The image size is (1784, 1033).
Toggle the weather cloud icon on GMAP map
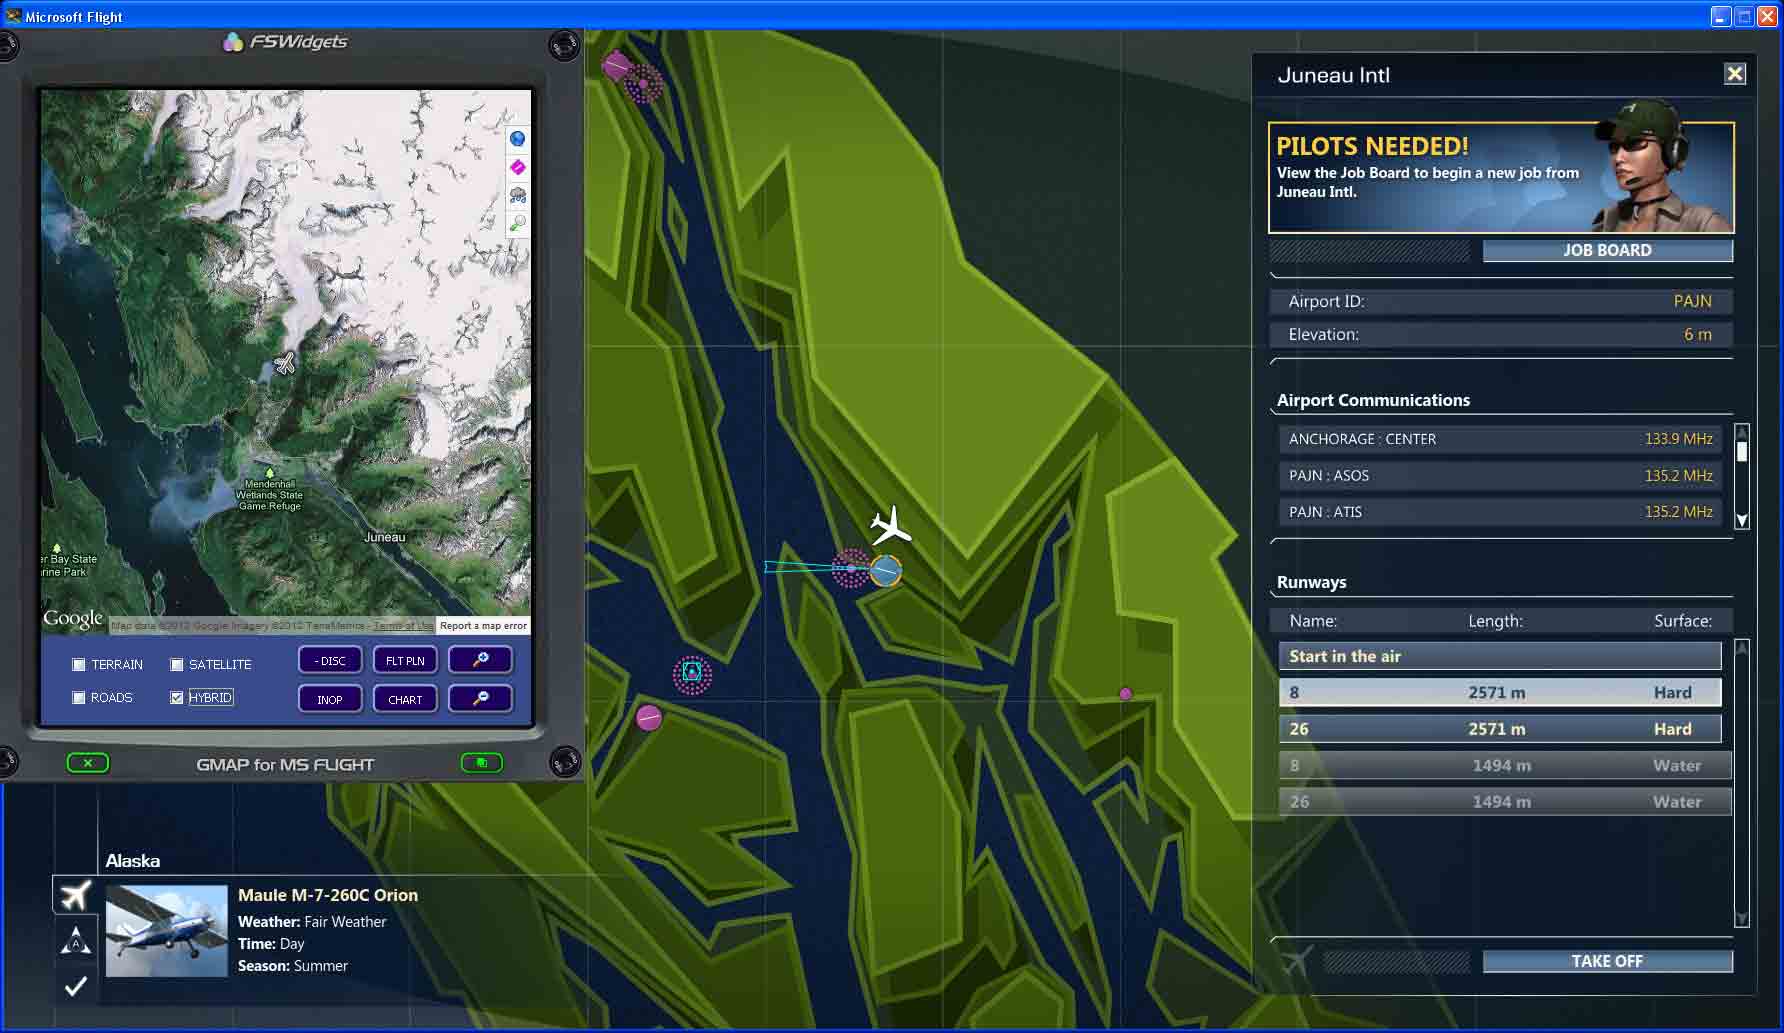click(x=517, y=195)
